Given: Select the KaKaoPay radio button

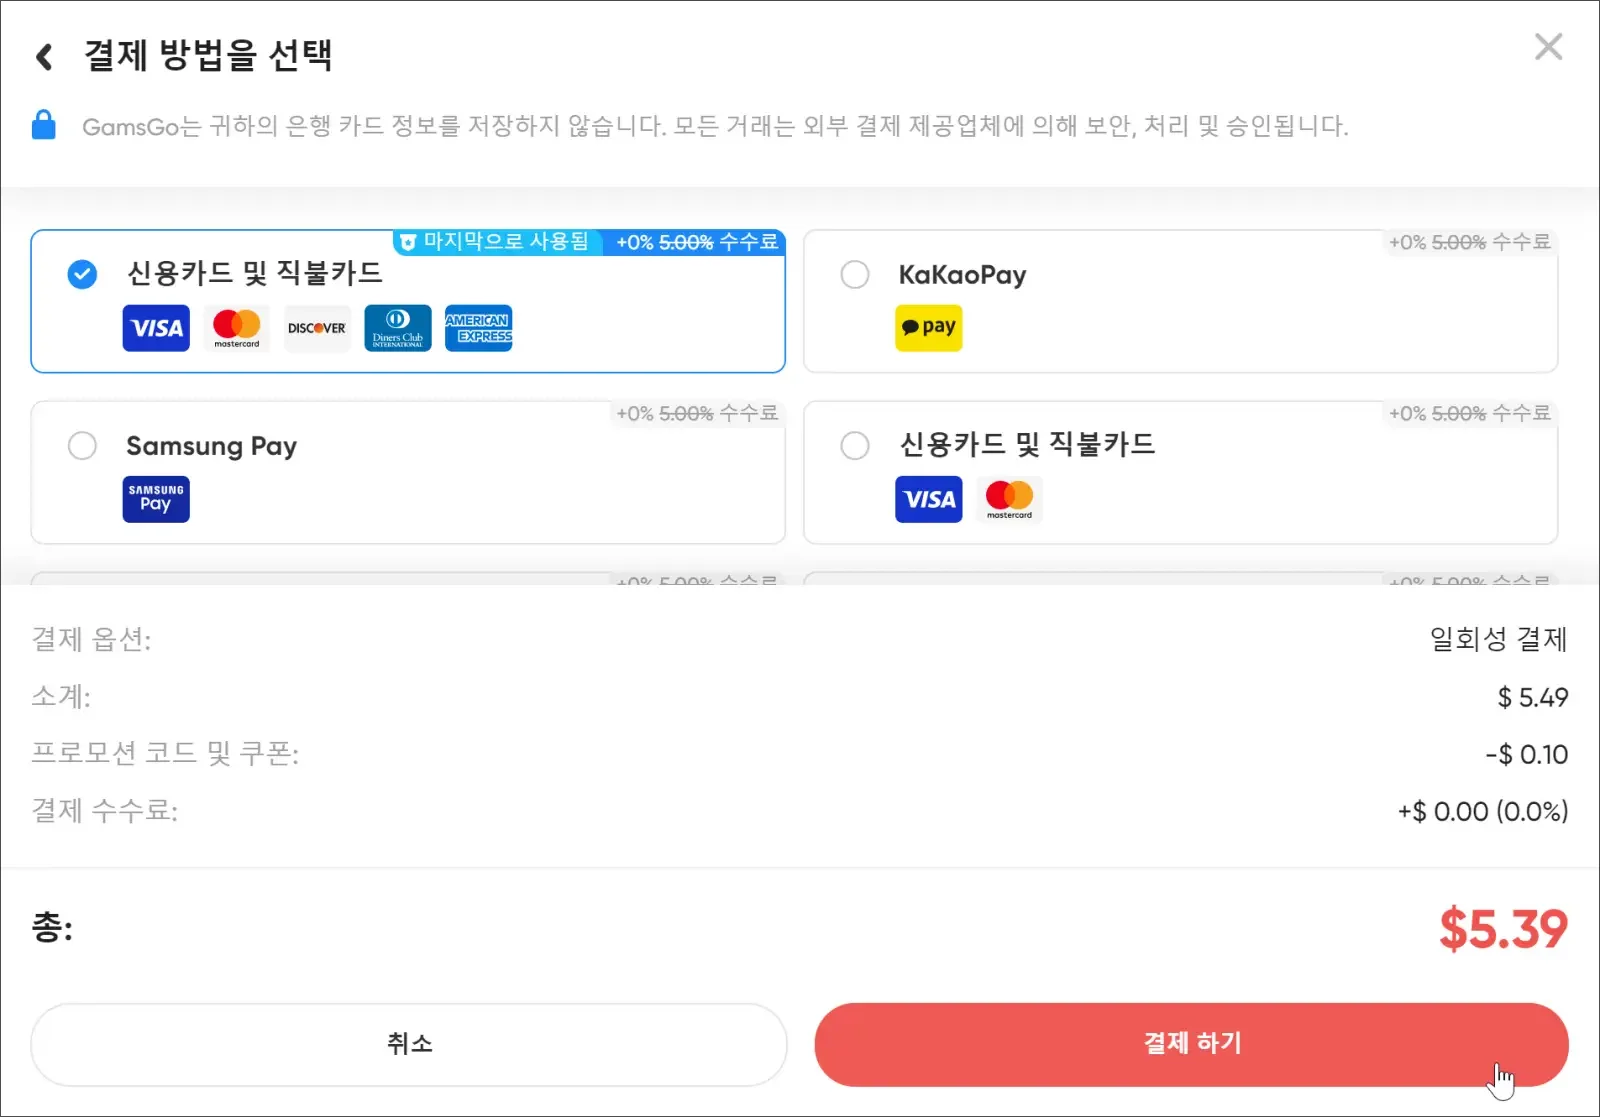Looking at the screenshot, I should (855, 274).
